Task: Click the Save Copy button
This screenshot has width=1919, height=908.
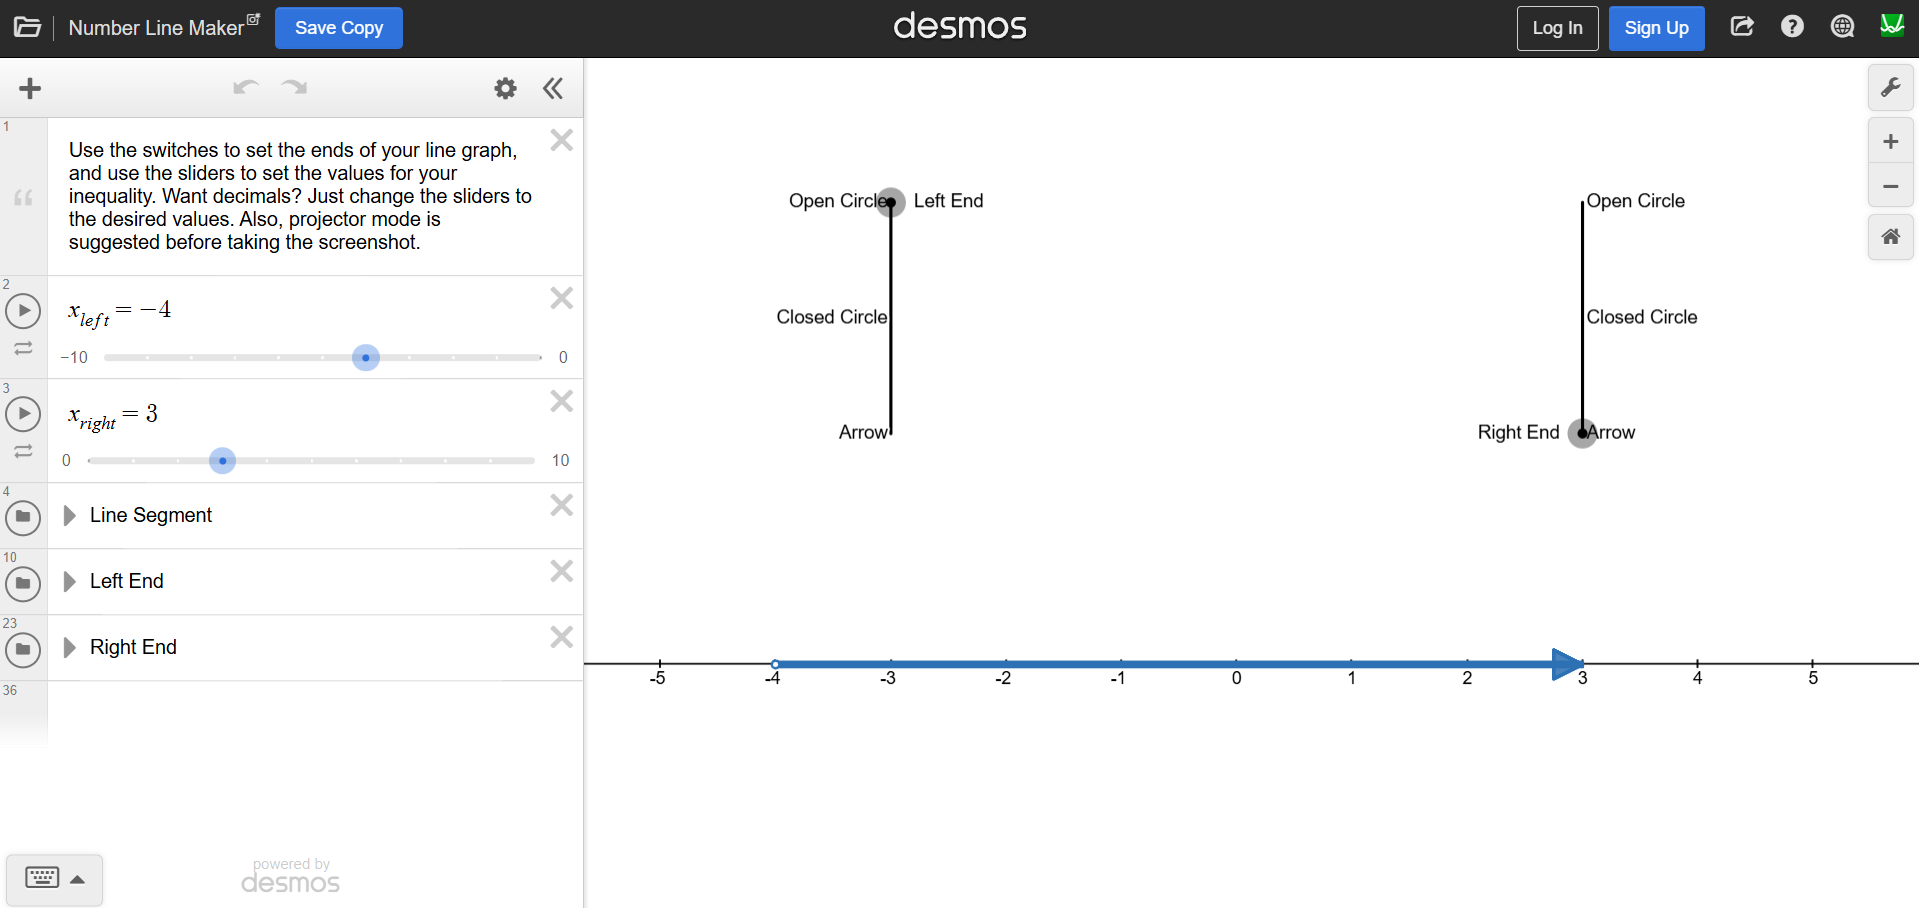Action: pyautogui.click(x=339, y=28)
